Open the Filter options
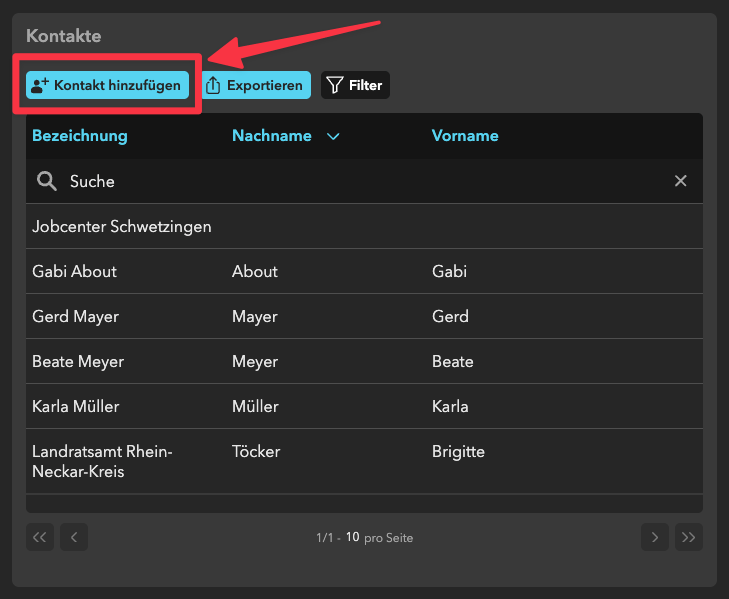Screen dimensions: 729x599 click(355, 85)
